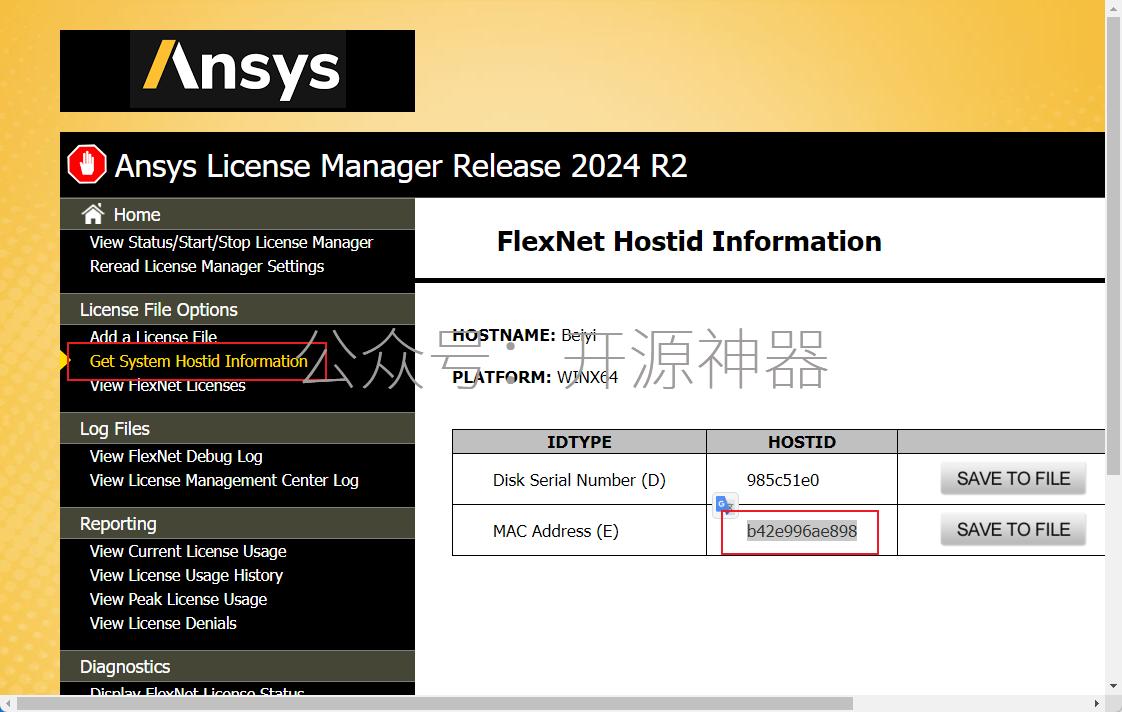Click the Log Files section header
The height and width of the screenshot is (712, 1122).
(x=238, y=429)
